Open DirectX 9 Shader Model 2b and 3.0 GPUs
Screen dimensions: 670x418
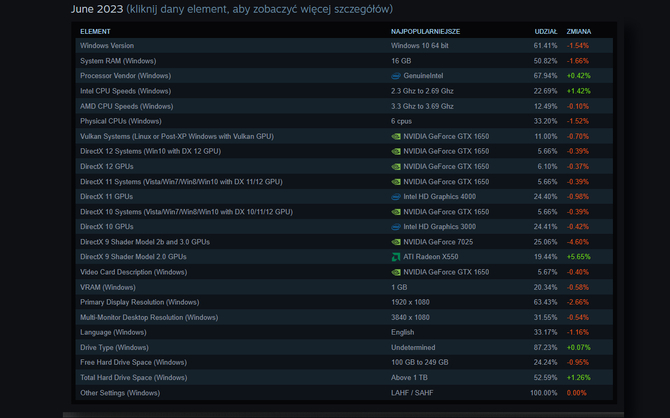click(x=344, y=242)
